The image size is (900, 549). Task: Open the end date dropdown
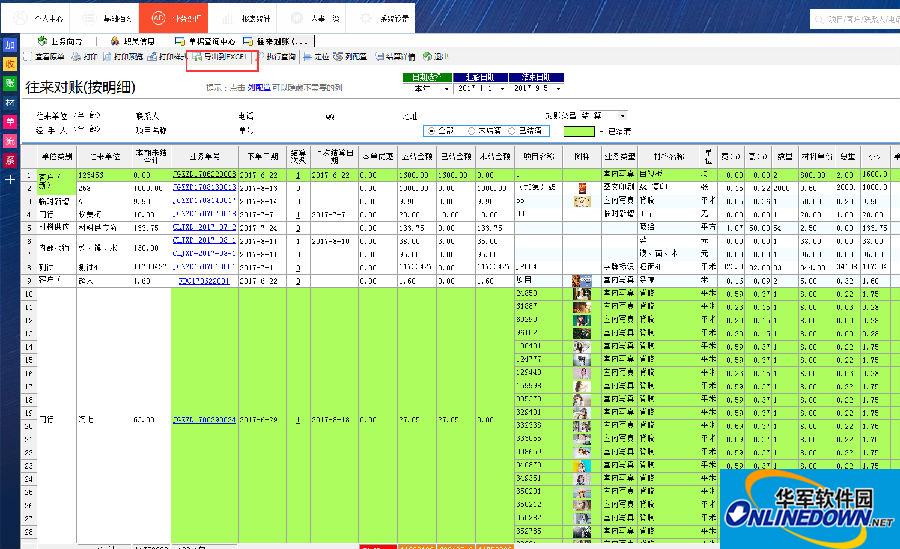558,89
